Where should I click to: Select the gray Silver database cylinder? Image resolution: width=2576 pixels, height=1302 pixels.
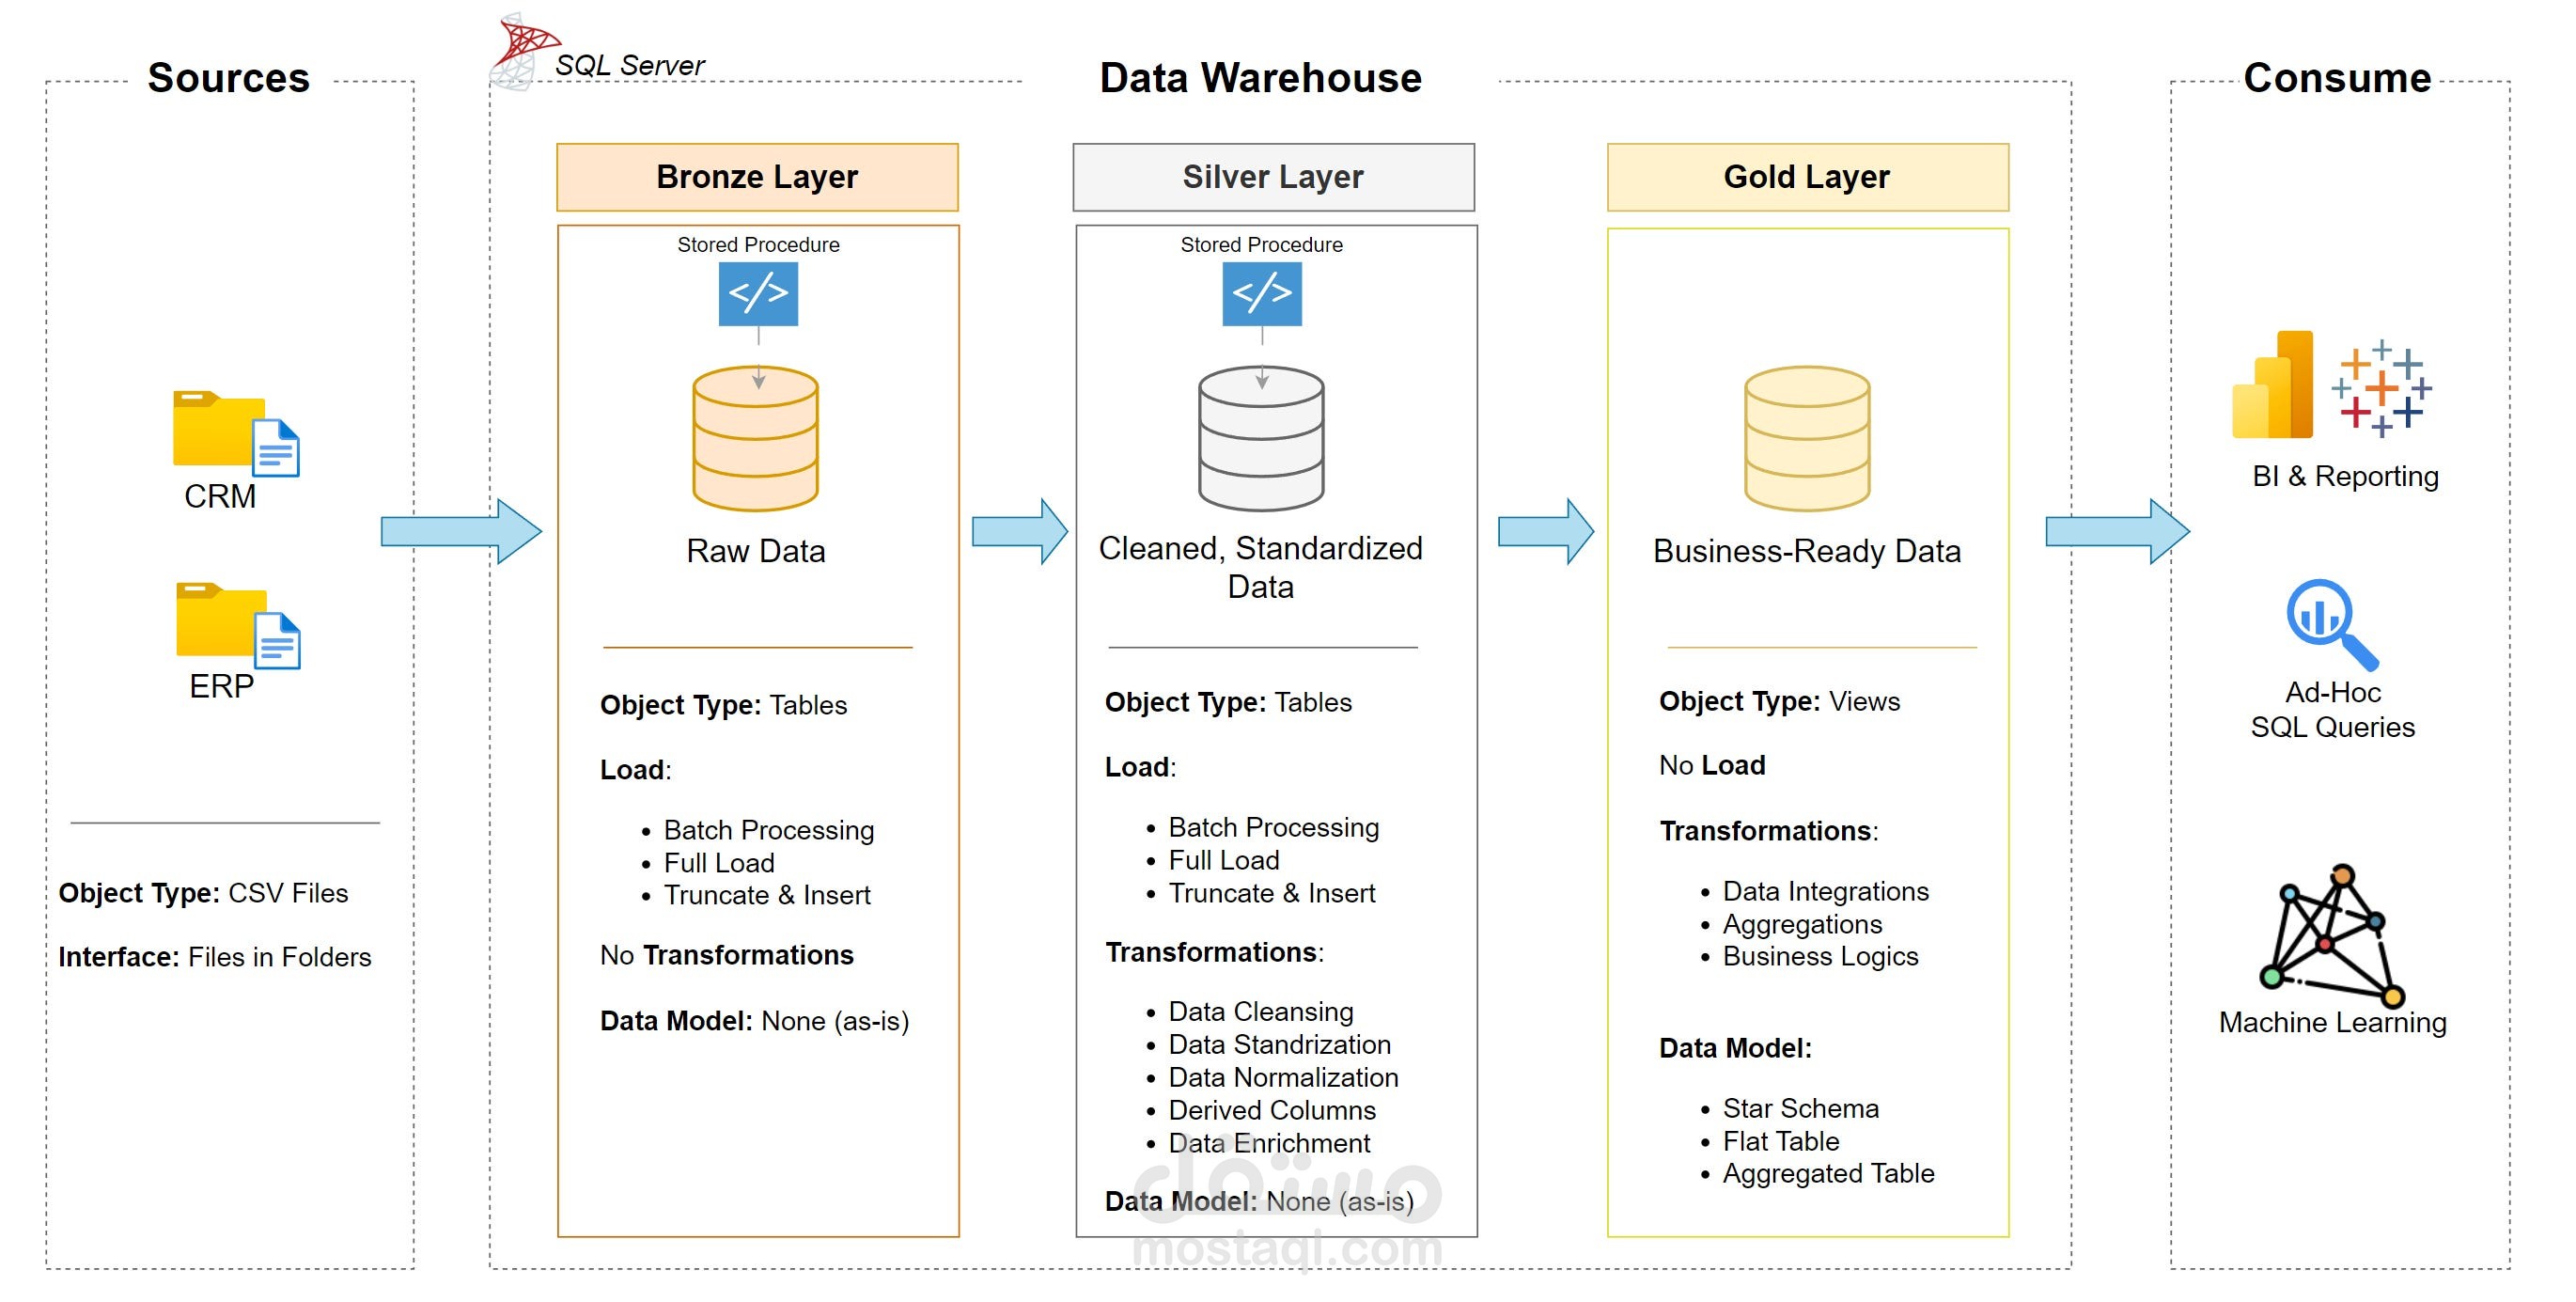(x=1261, y=438)
